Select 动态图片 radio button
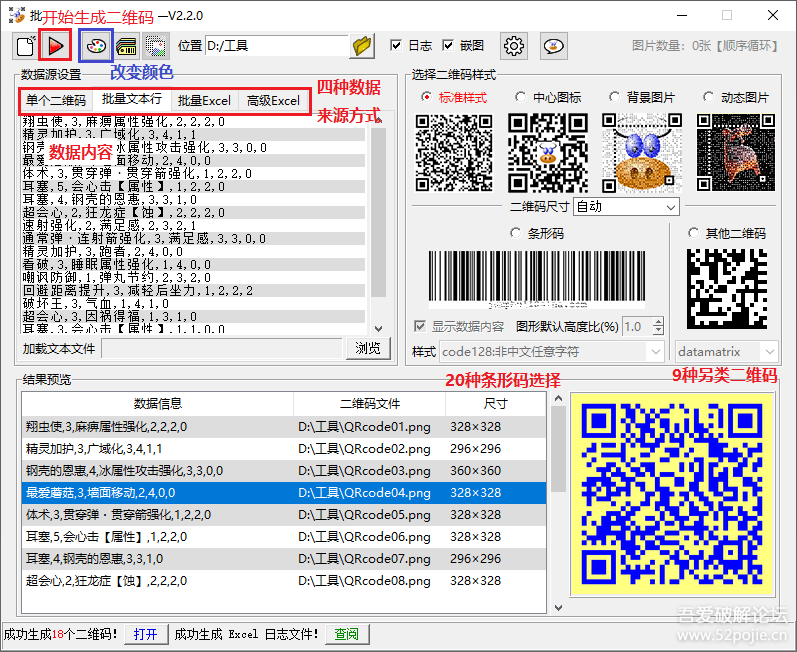Screen dimensions: 797x652 [x=709, y=97]
